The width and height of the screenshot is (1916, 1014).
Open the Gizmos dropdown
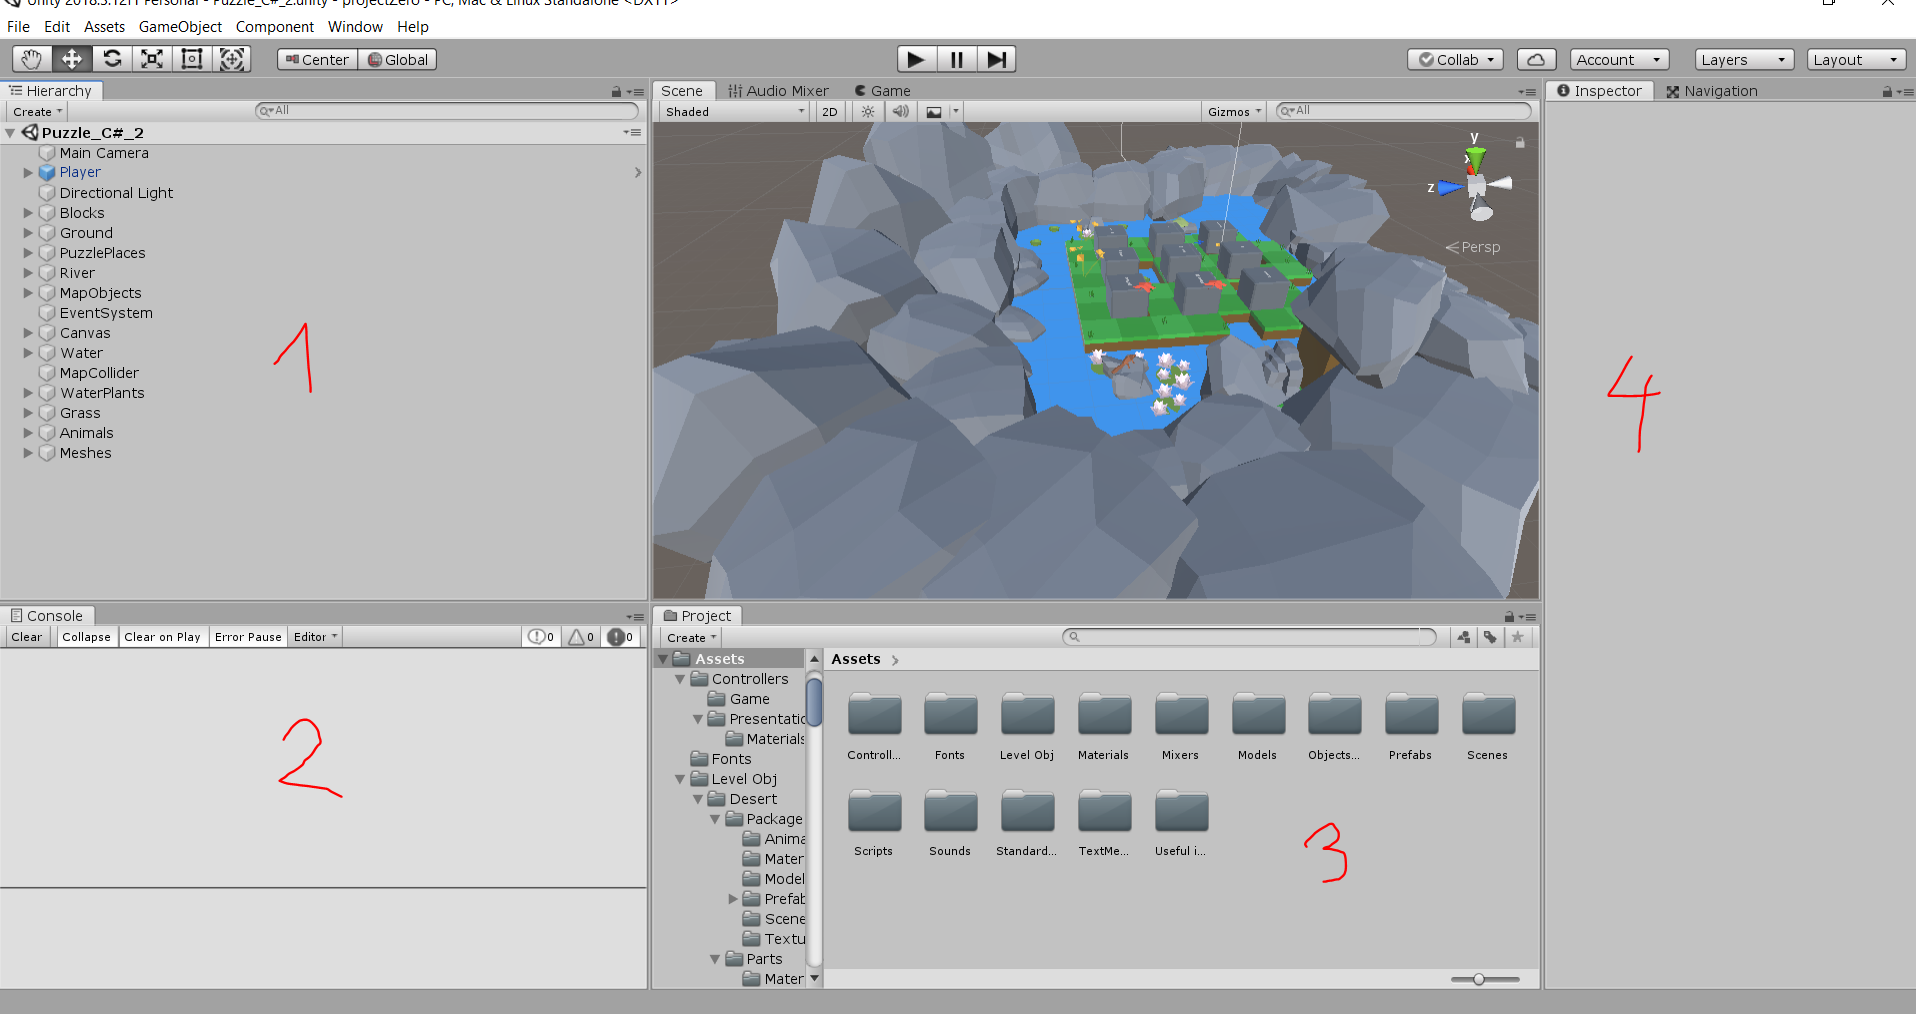[1235, 111]
